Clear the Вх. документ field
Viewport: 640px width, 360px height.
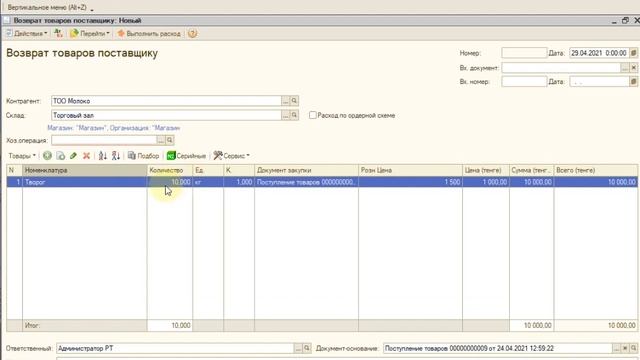coord(633,68)
